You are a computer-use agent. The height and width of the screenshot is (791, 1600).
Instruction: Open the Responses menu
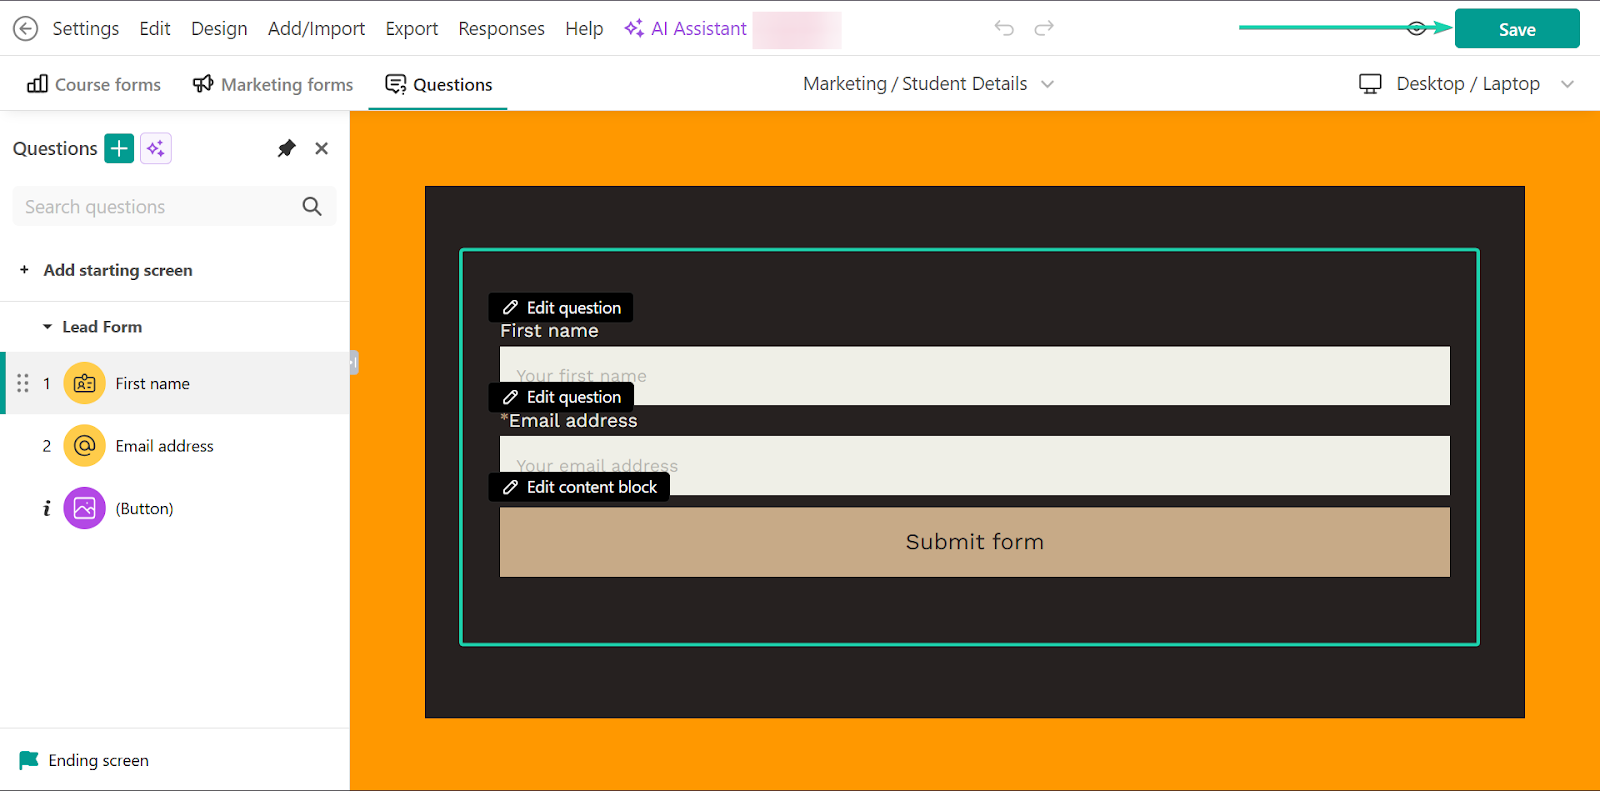coord(501,29)
